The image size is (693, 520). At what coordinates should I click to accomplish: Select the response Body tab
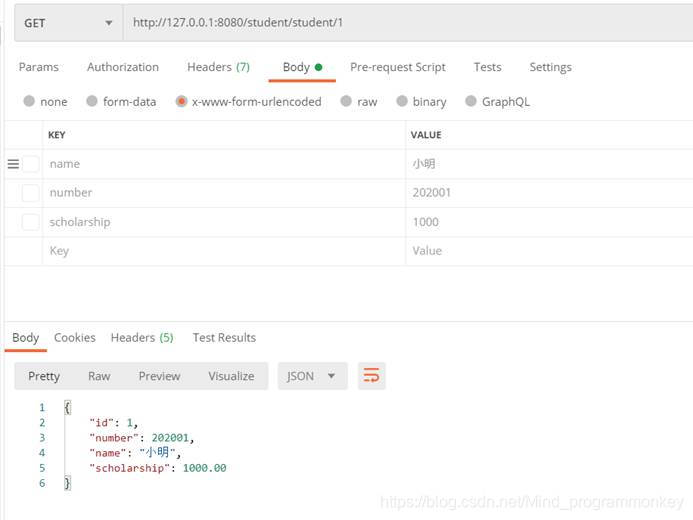pos(26,338)
